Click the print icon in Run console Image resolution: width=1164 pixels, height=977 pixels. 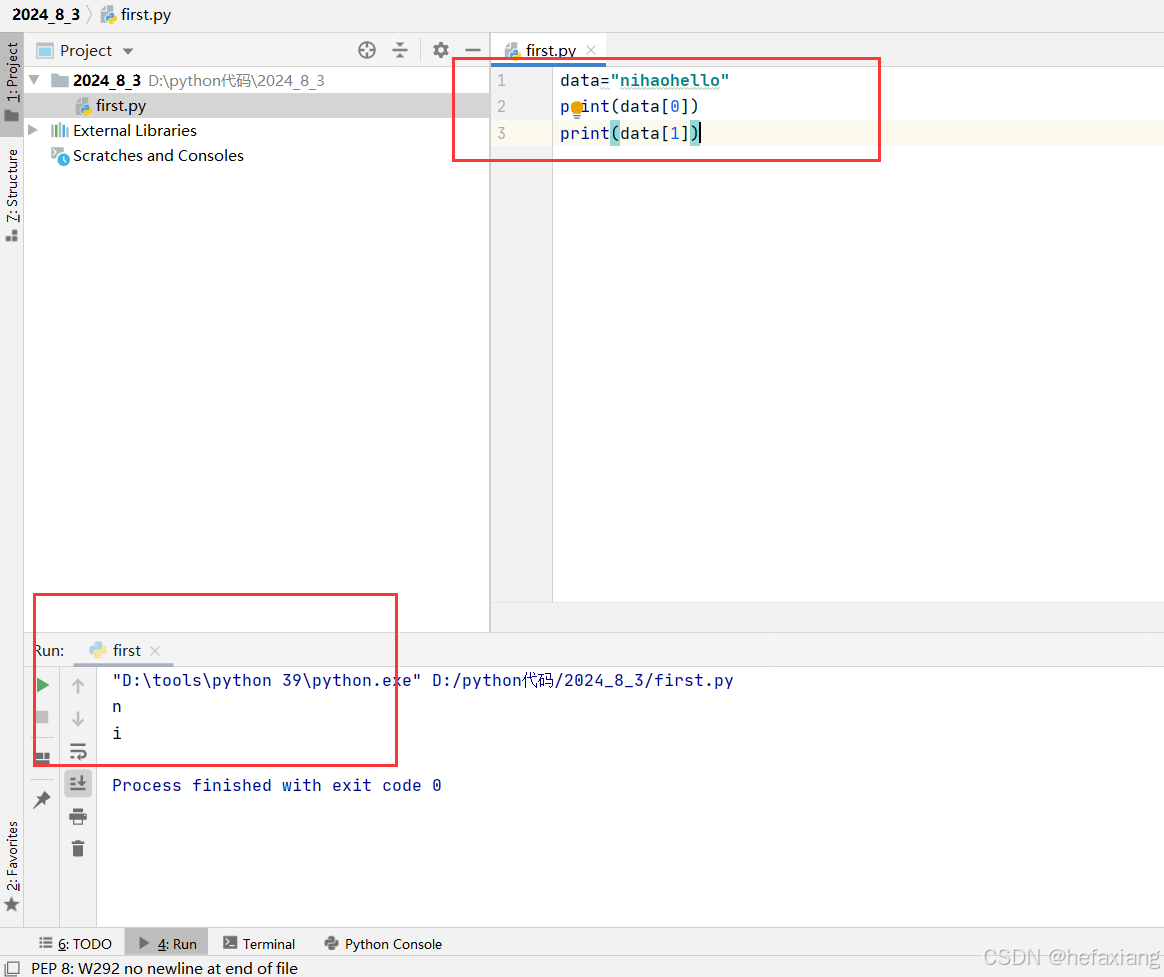coord(78,817)
